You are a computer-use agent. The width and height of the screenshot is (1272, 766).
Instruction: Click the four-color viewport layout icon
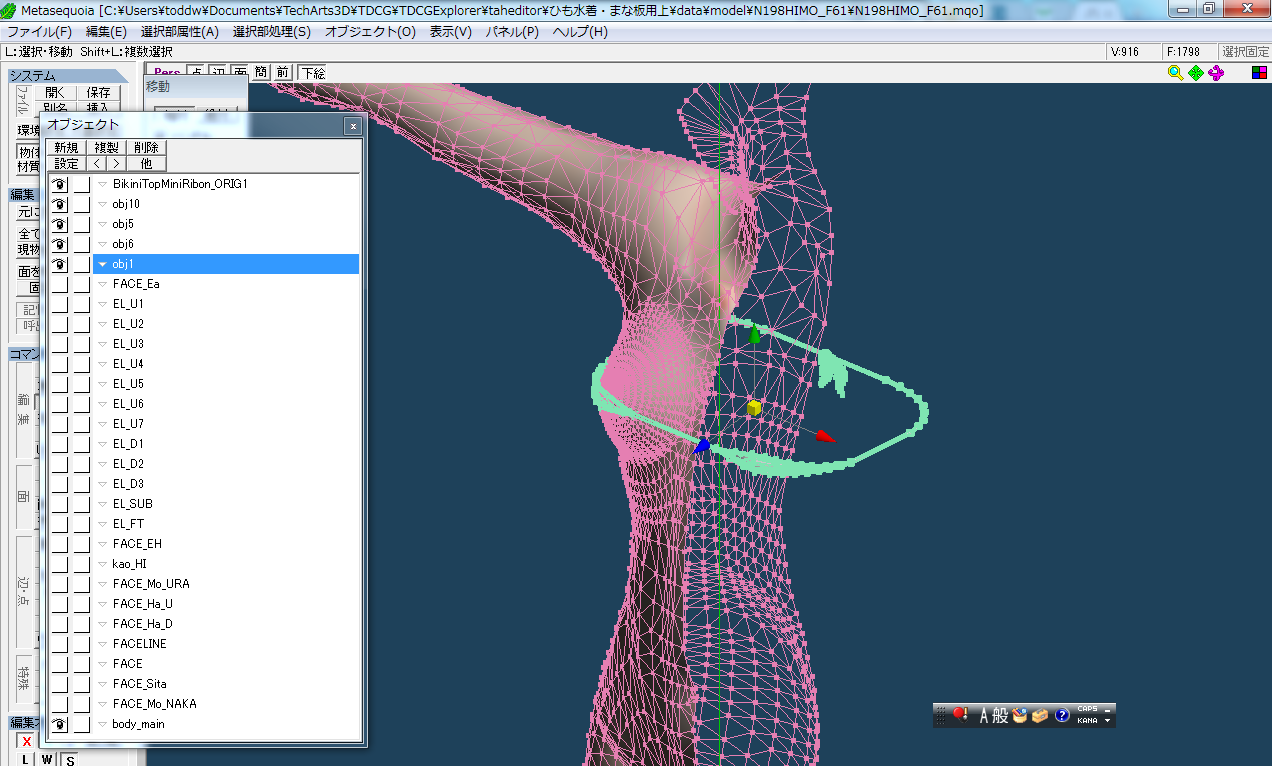(1259, 72)
